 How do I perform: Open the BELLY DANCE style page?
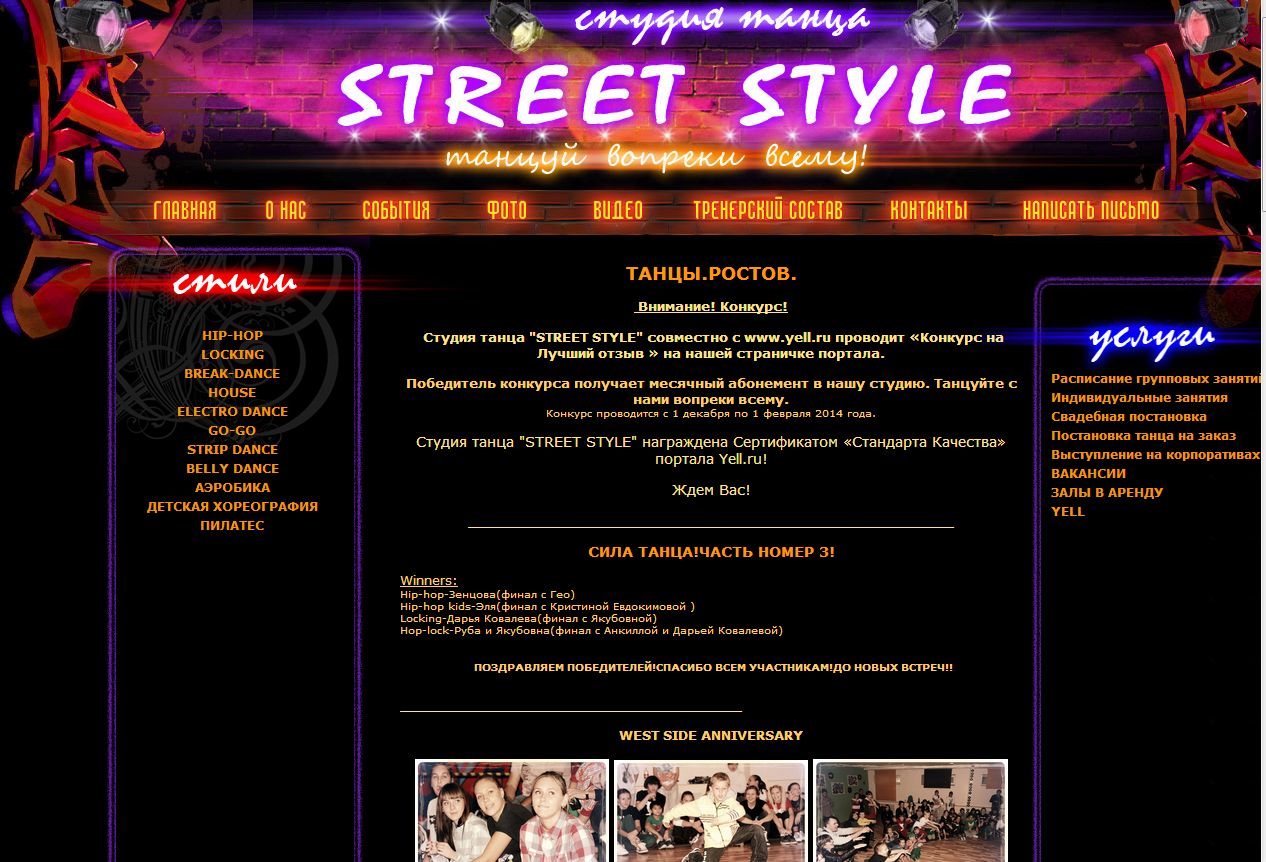tap(232, 469)
